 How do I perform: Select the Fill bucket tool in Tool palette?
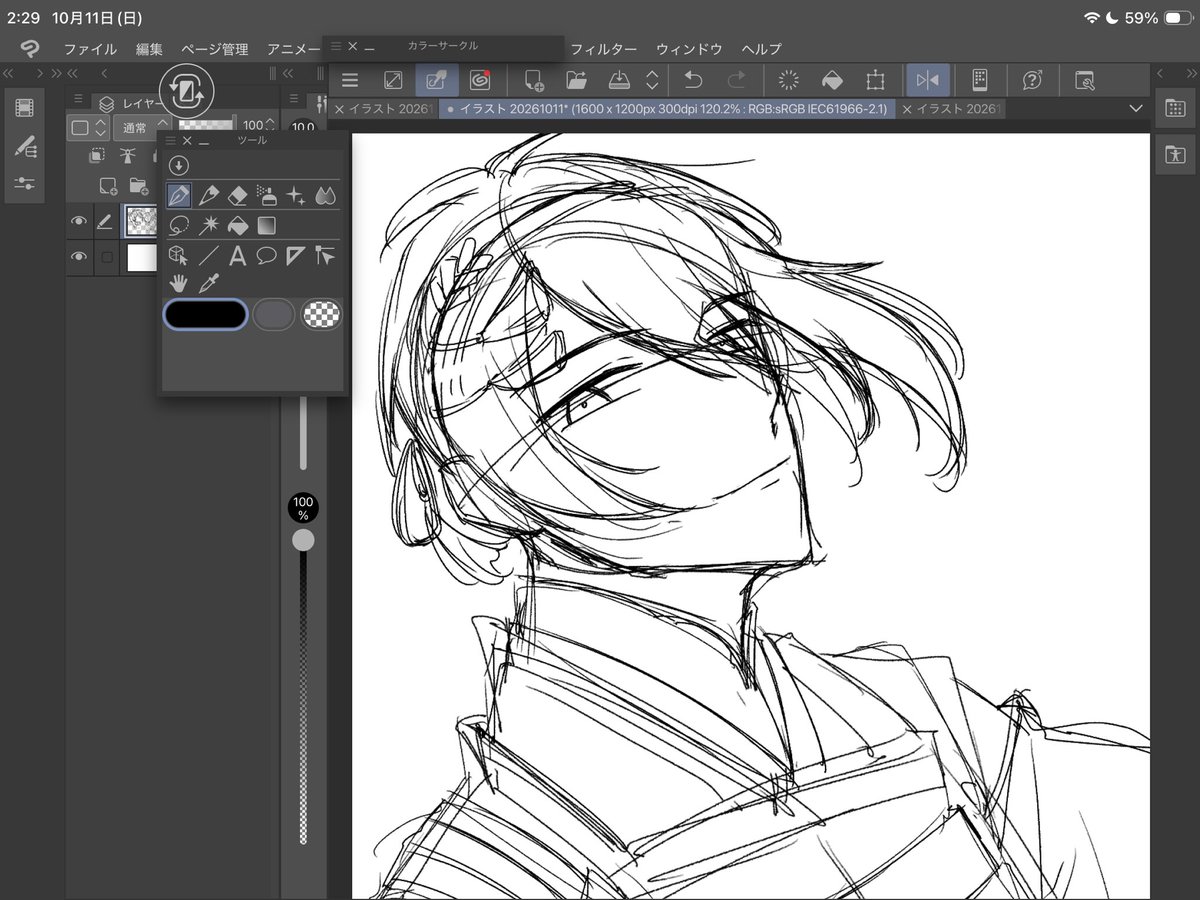[x=237, y=225]
